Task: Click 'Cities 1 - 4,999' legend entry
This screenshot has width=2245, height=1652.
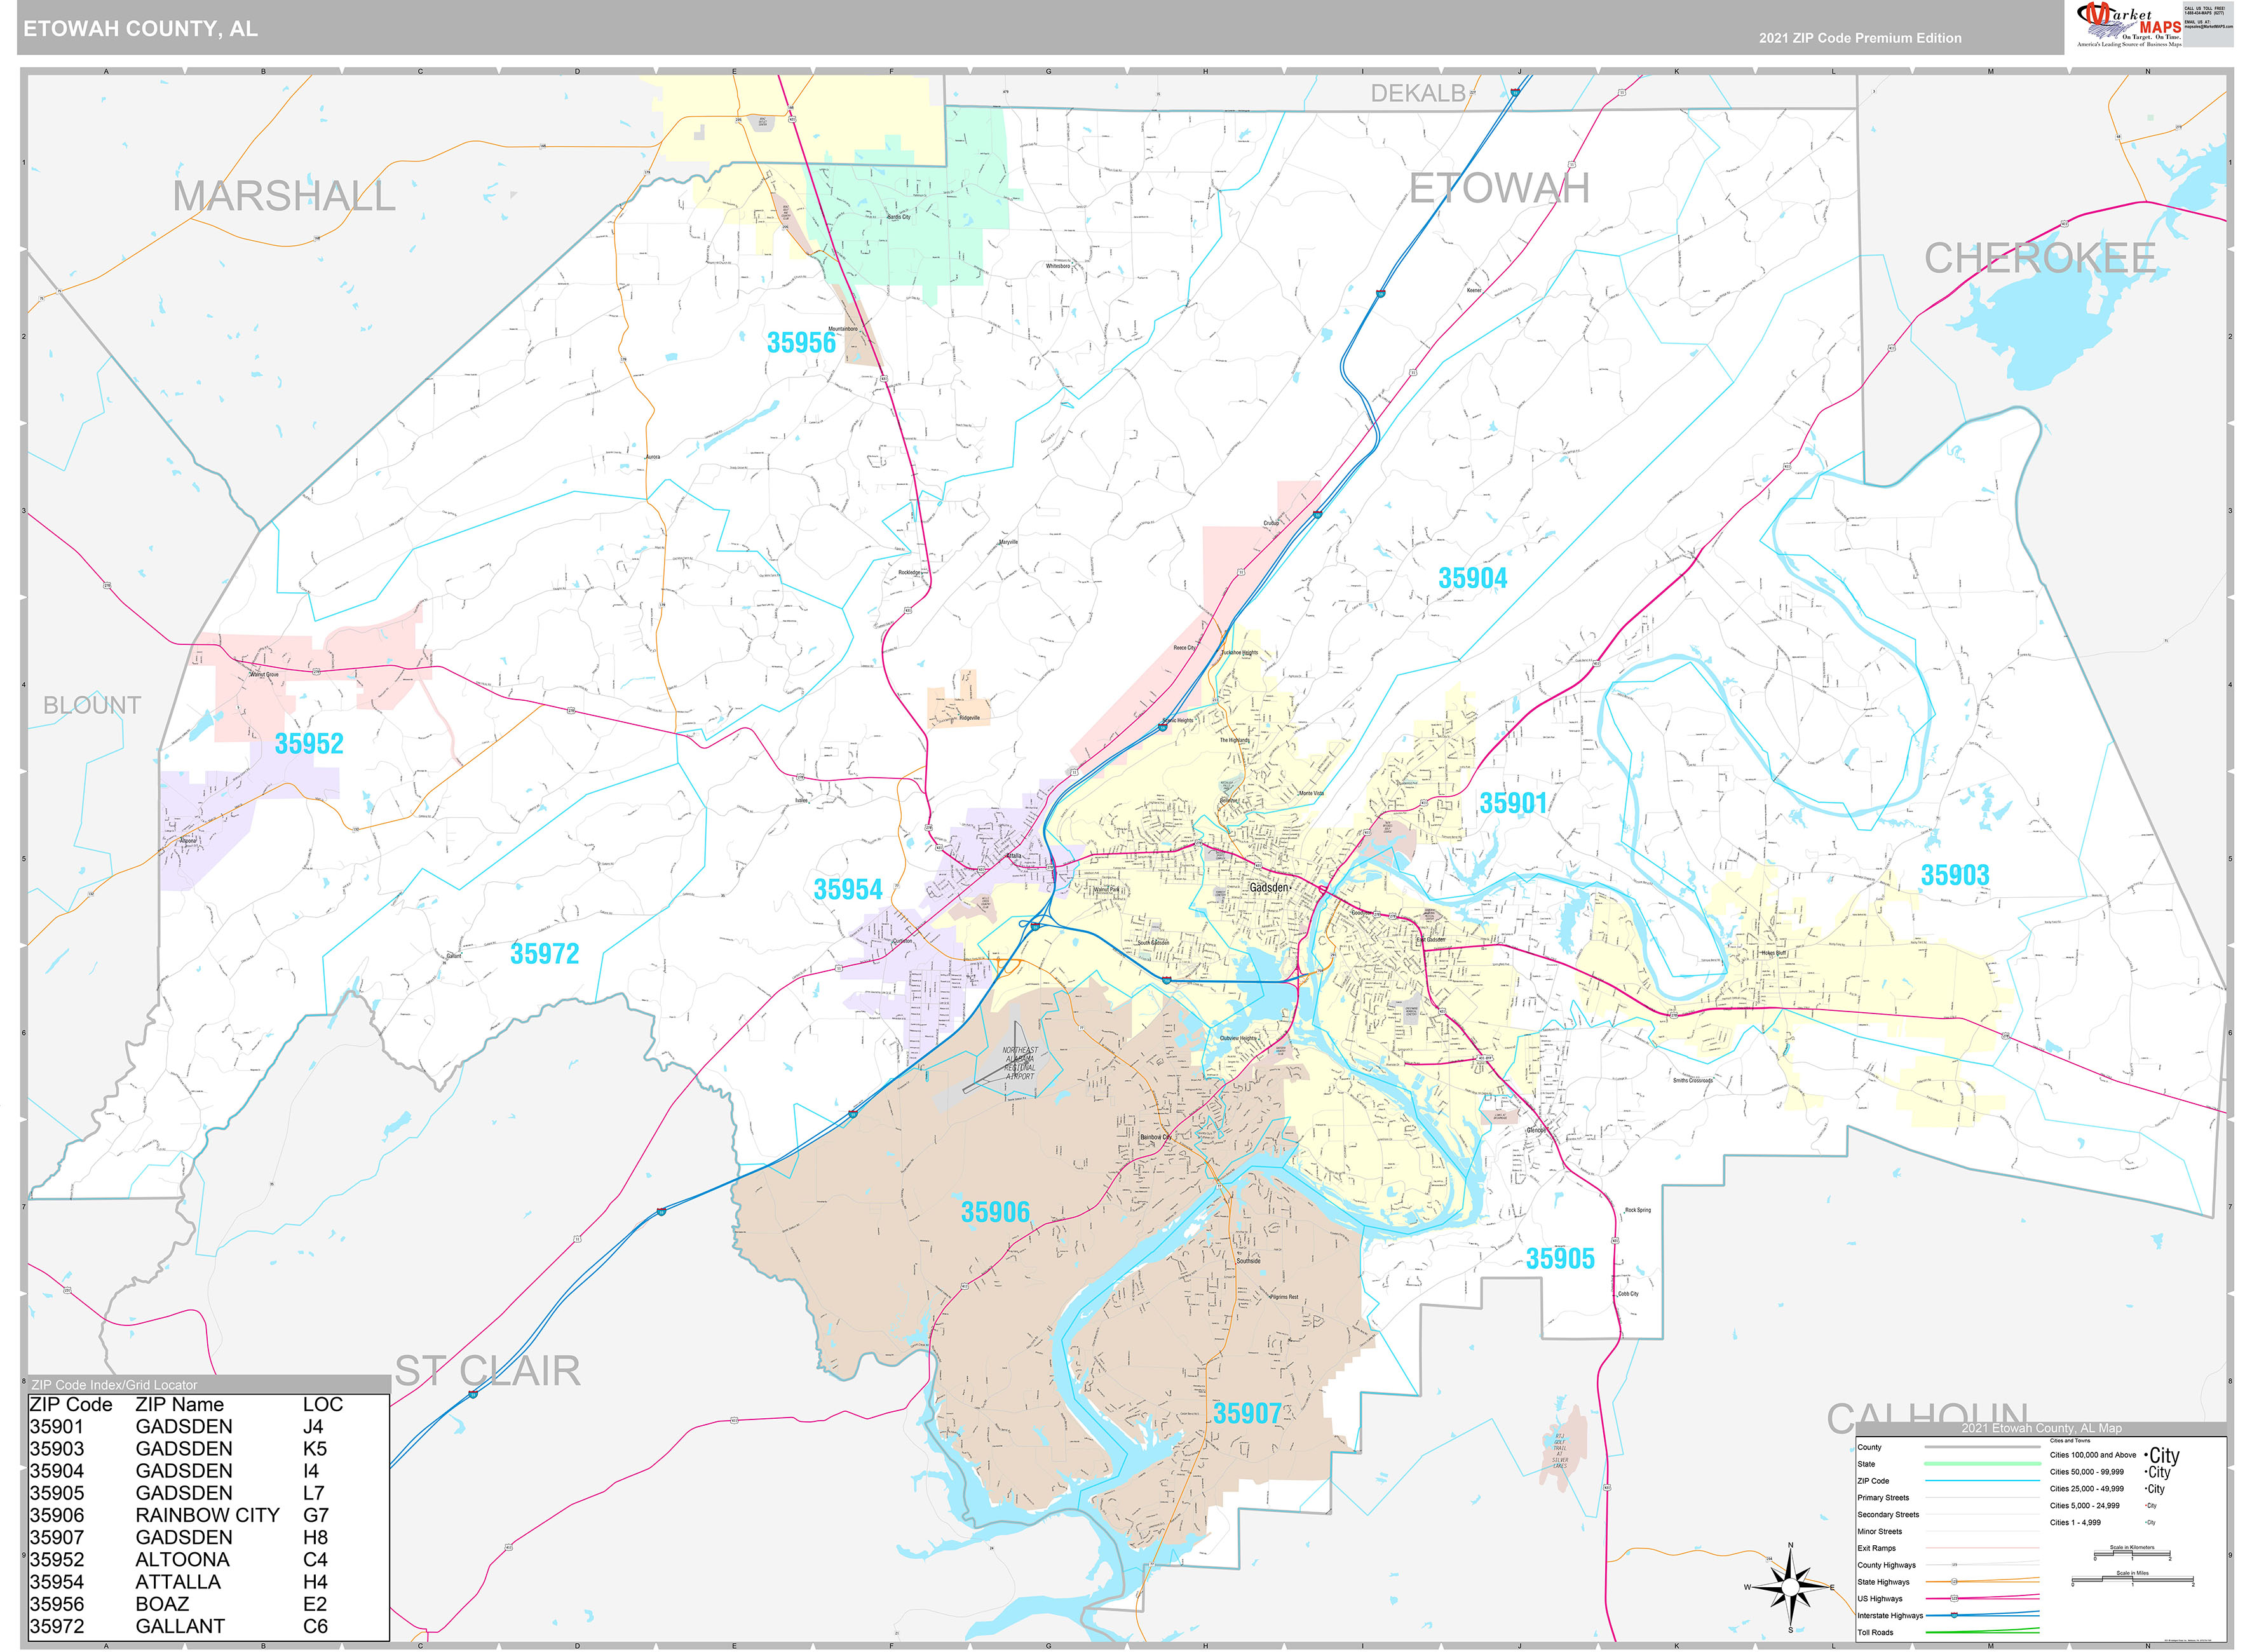Action: point(2075,1523)
